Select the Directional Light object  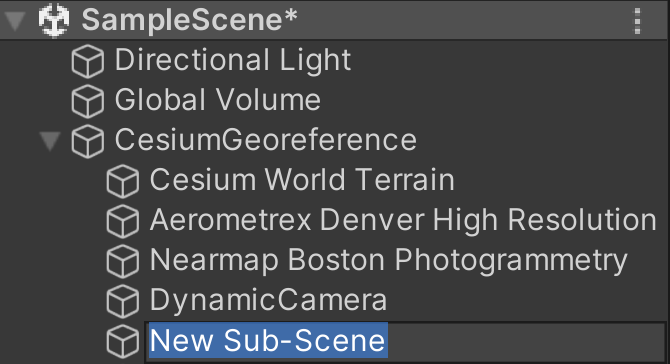point(233,60)
